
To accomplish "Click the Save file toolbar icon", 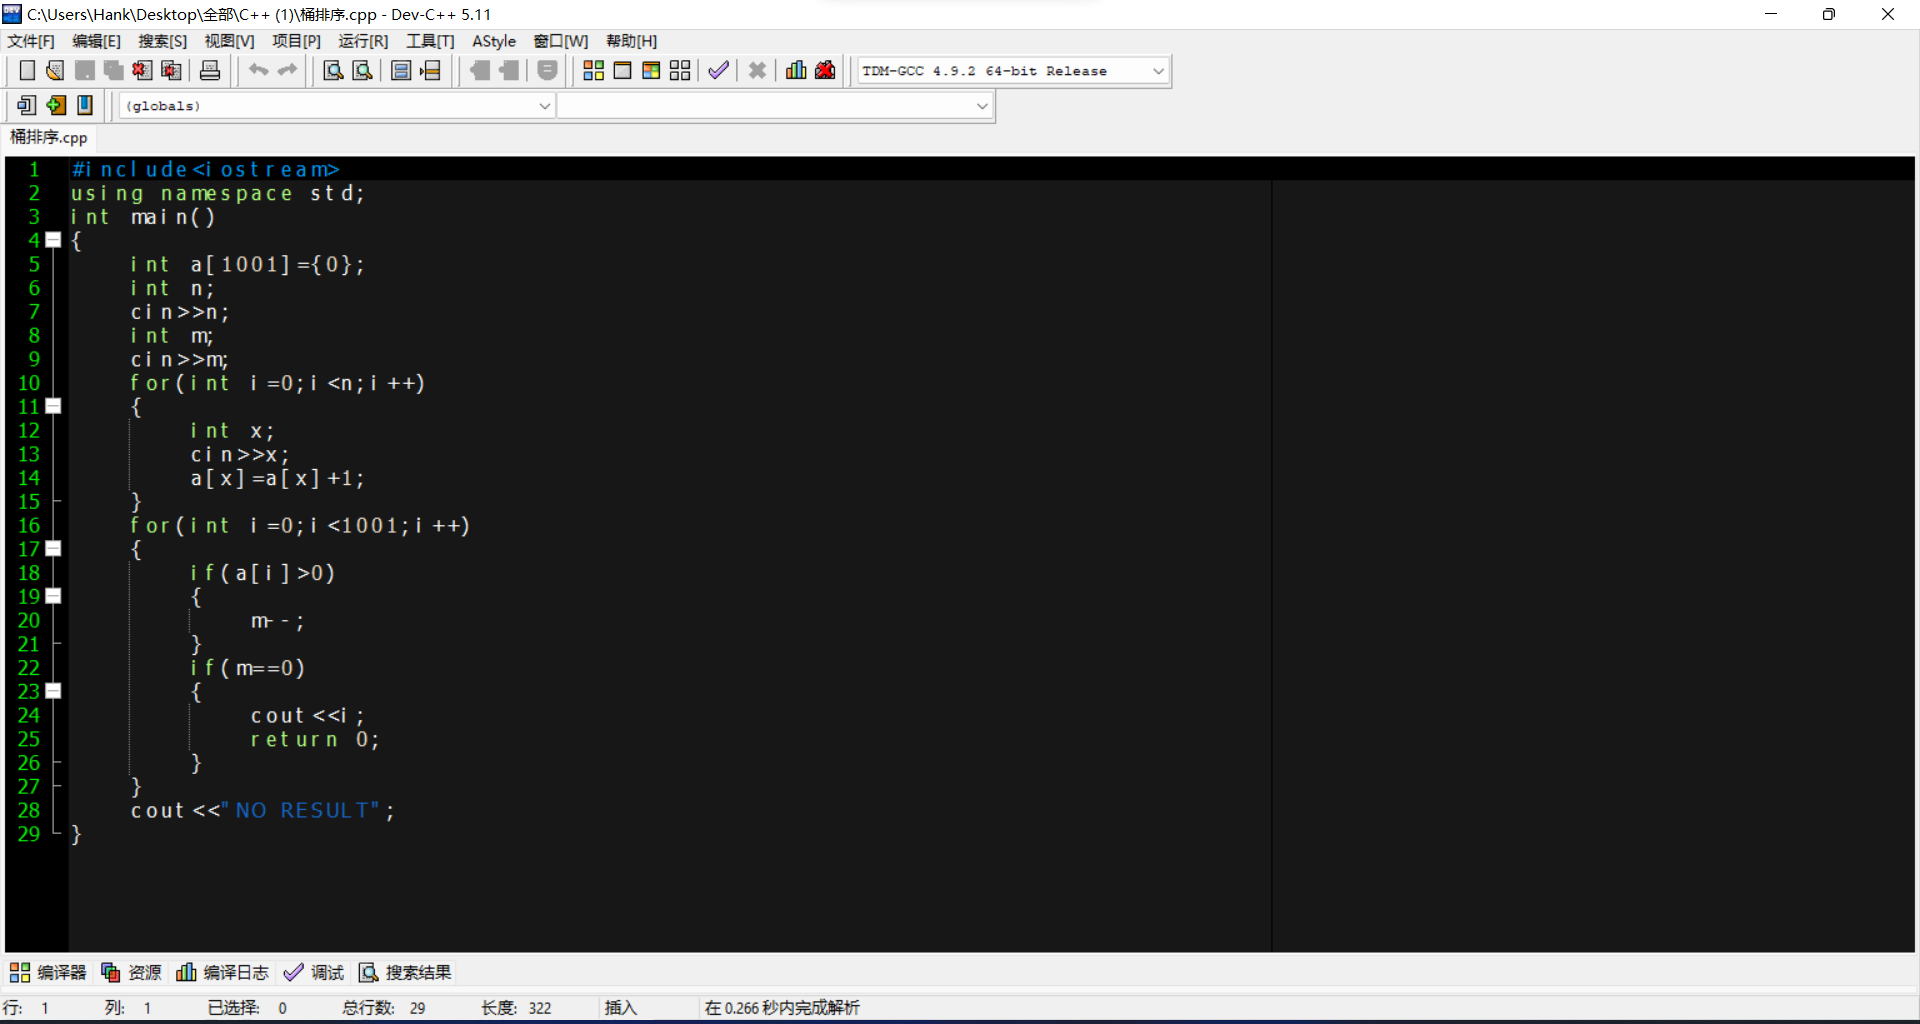I will coord(85,70).
